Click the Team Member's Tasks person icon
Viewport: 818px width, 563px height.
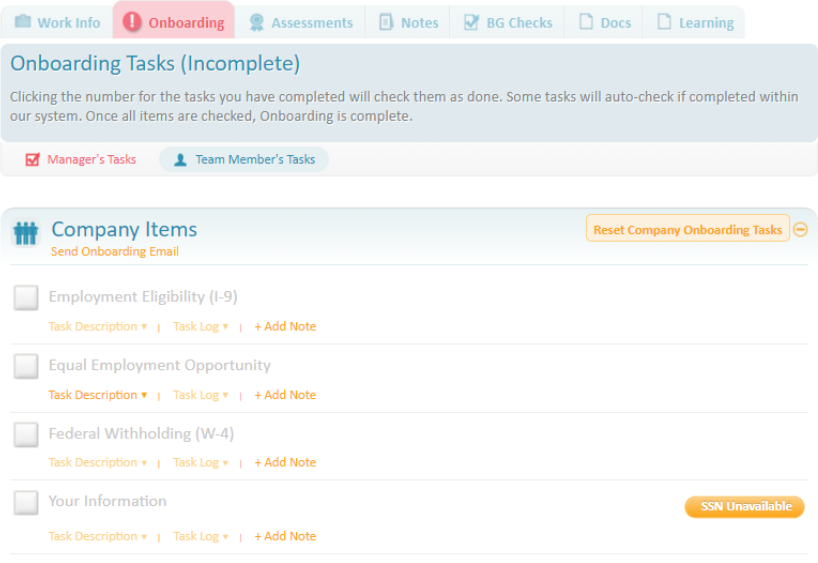(180, 160)
